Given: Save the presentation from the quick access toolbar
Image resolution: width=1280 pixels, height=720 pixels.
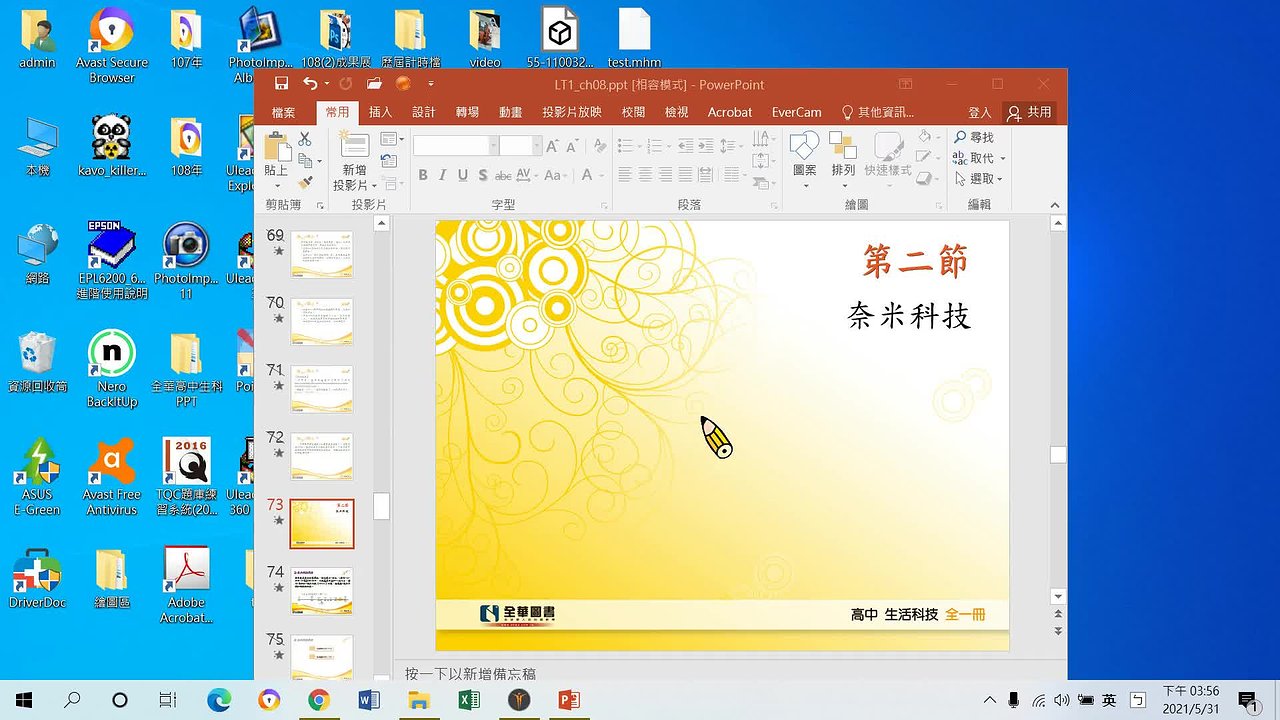Looking at the screenshot, I should coord(281,84).
